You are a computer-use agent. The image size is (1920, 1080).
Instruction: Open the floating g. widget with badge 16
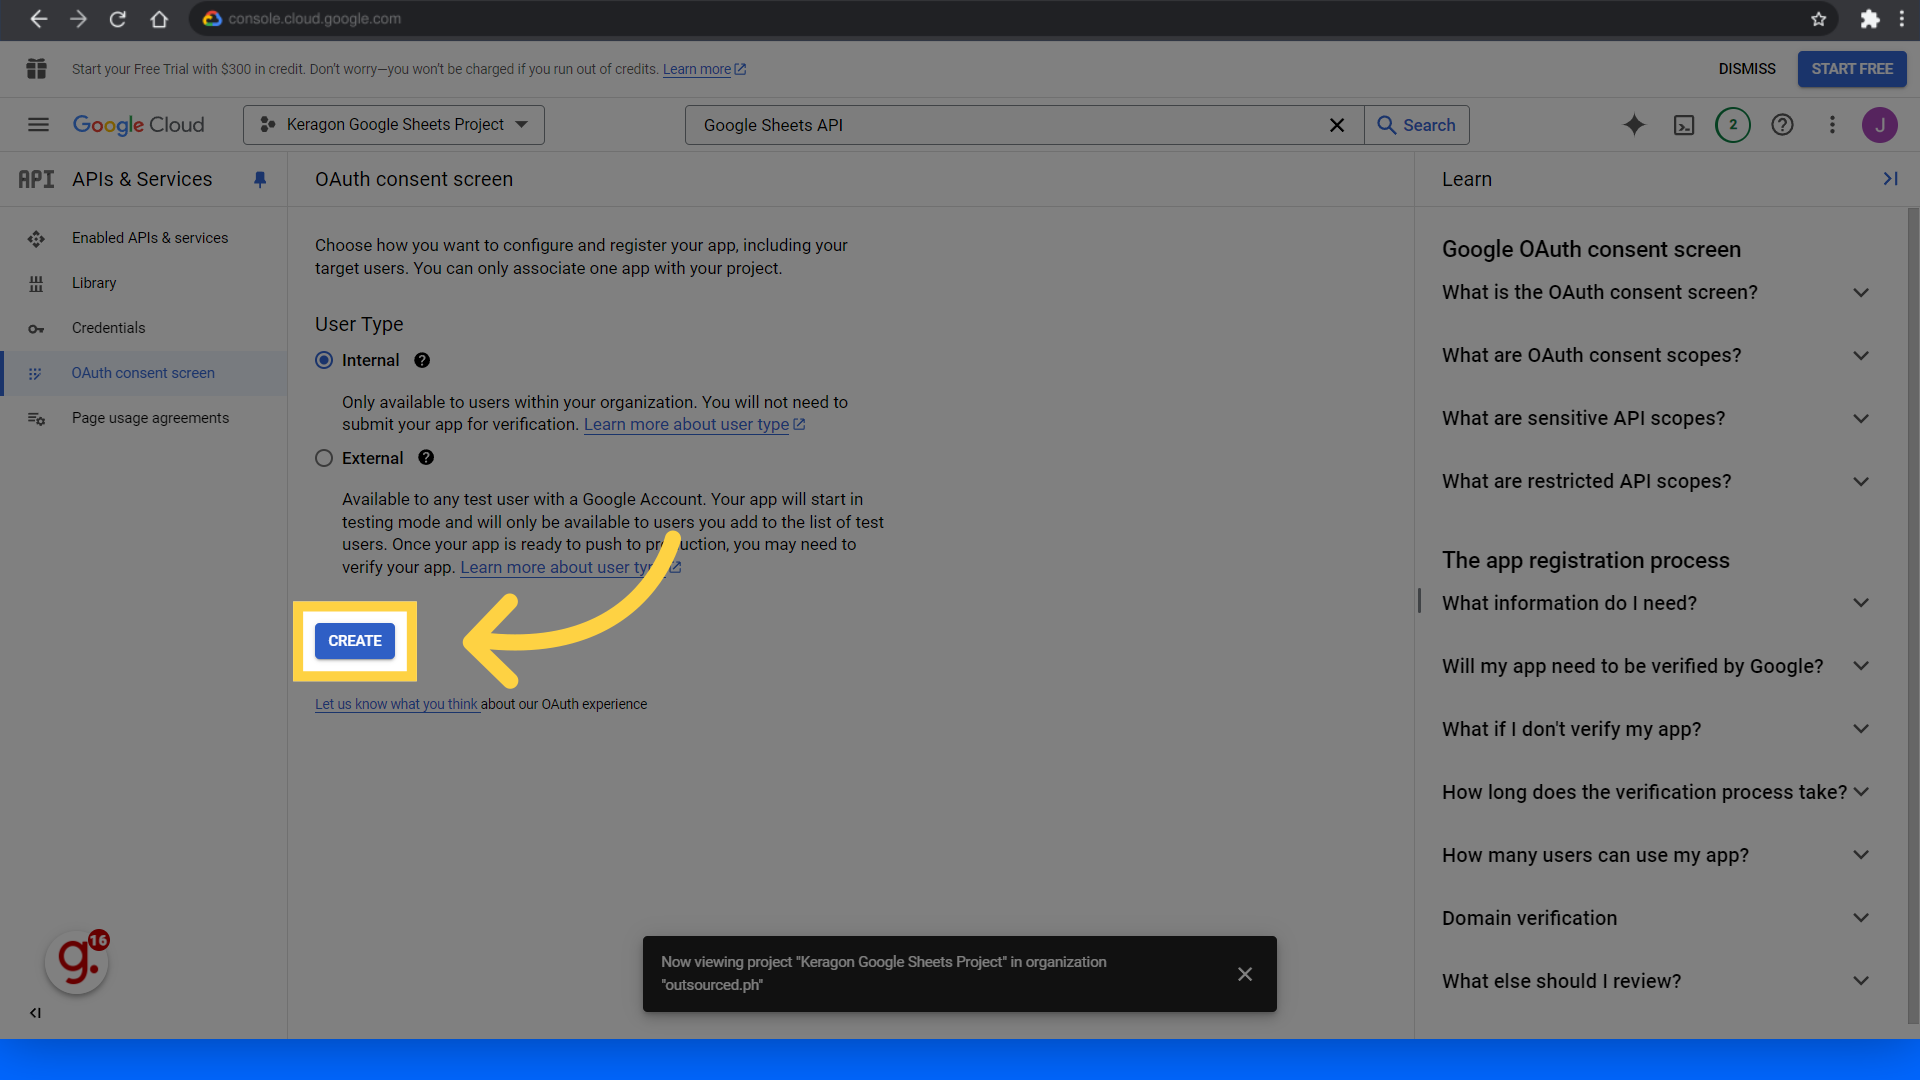tap(78, 962)
